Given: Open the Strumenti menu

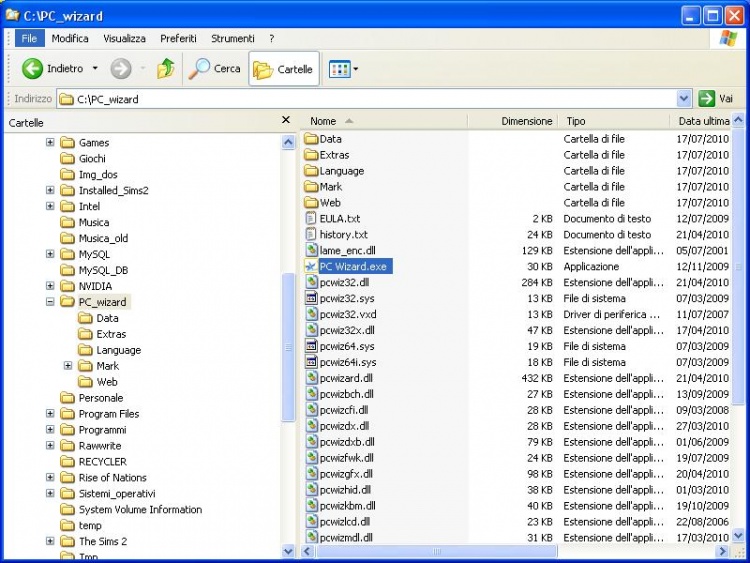Looking at the screenshot, I should [x=233, y=38].
